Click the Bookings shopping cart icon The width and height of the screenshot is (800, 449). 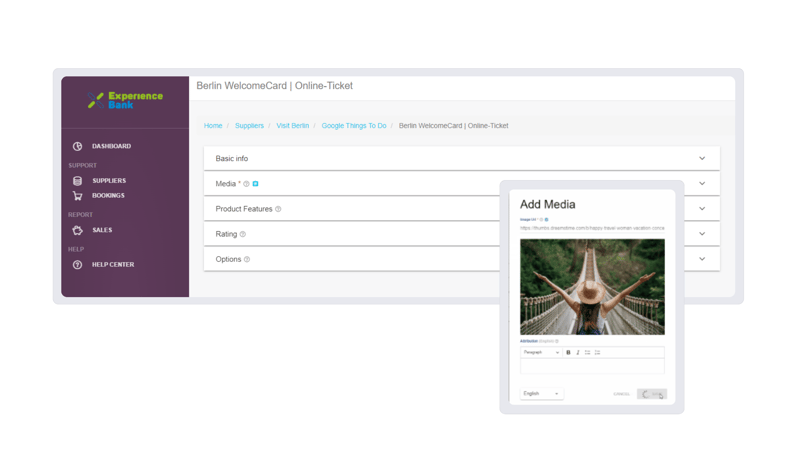pyautogui.click(x=77, y=196)
